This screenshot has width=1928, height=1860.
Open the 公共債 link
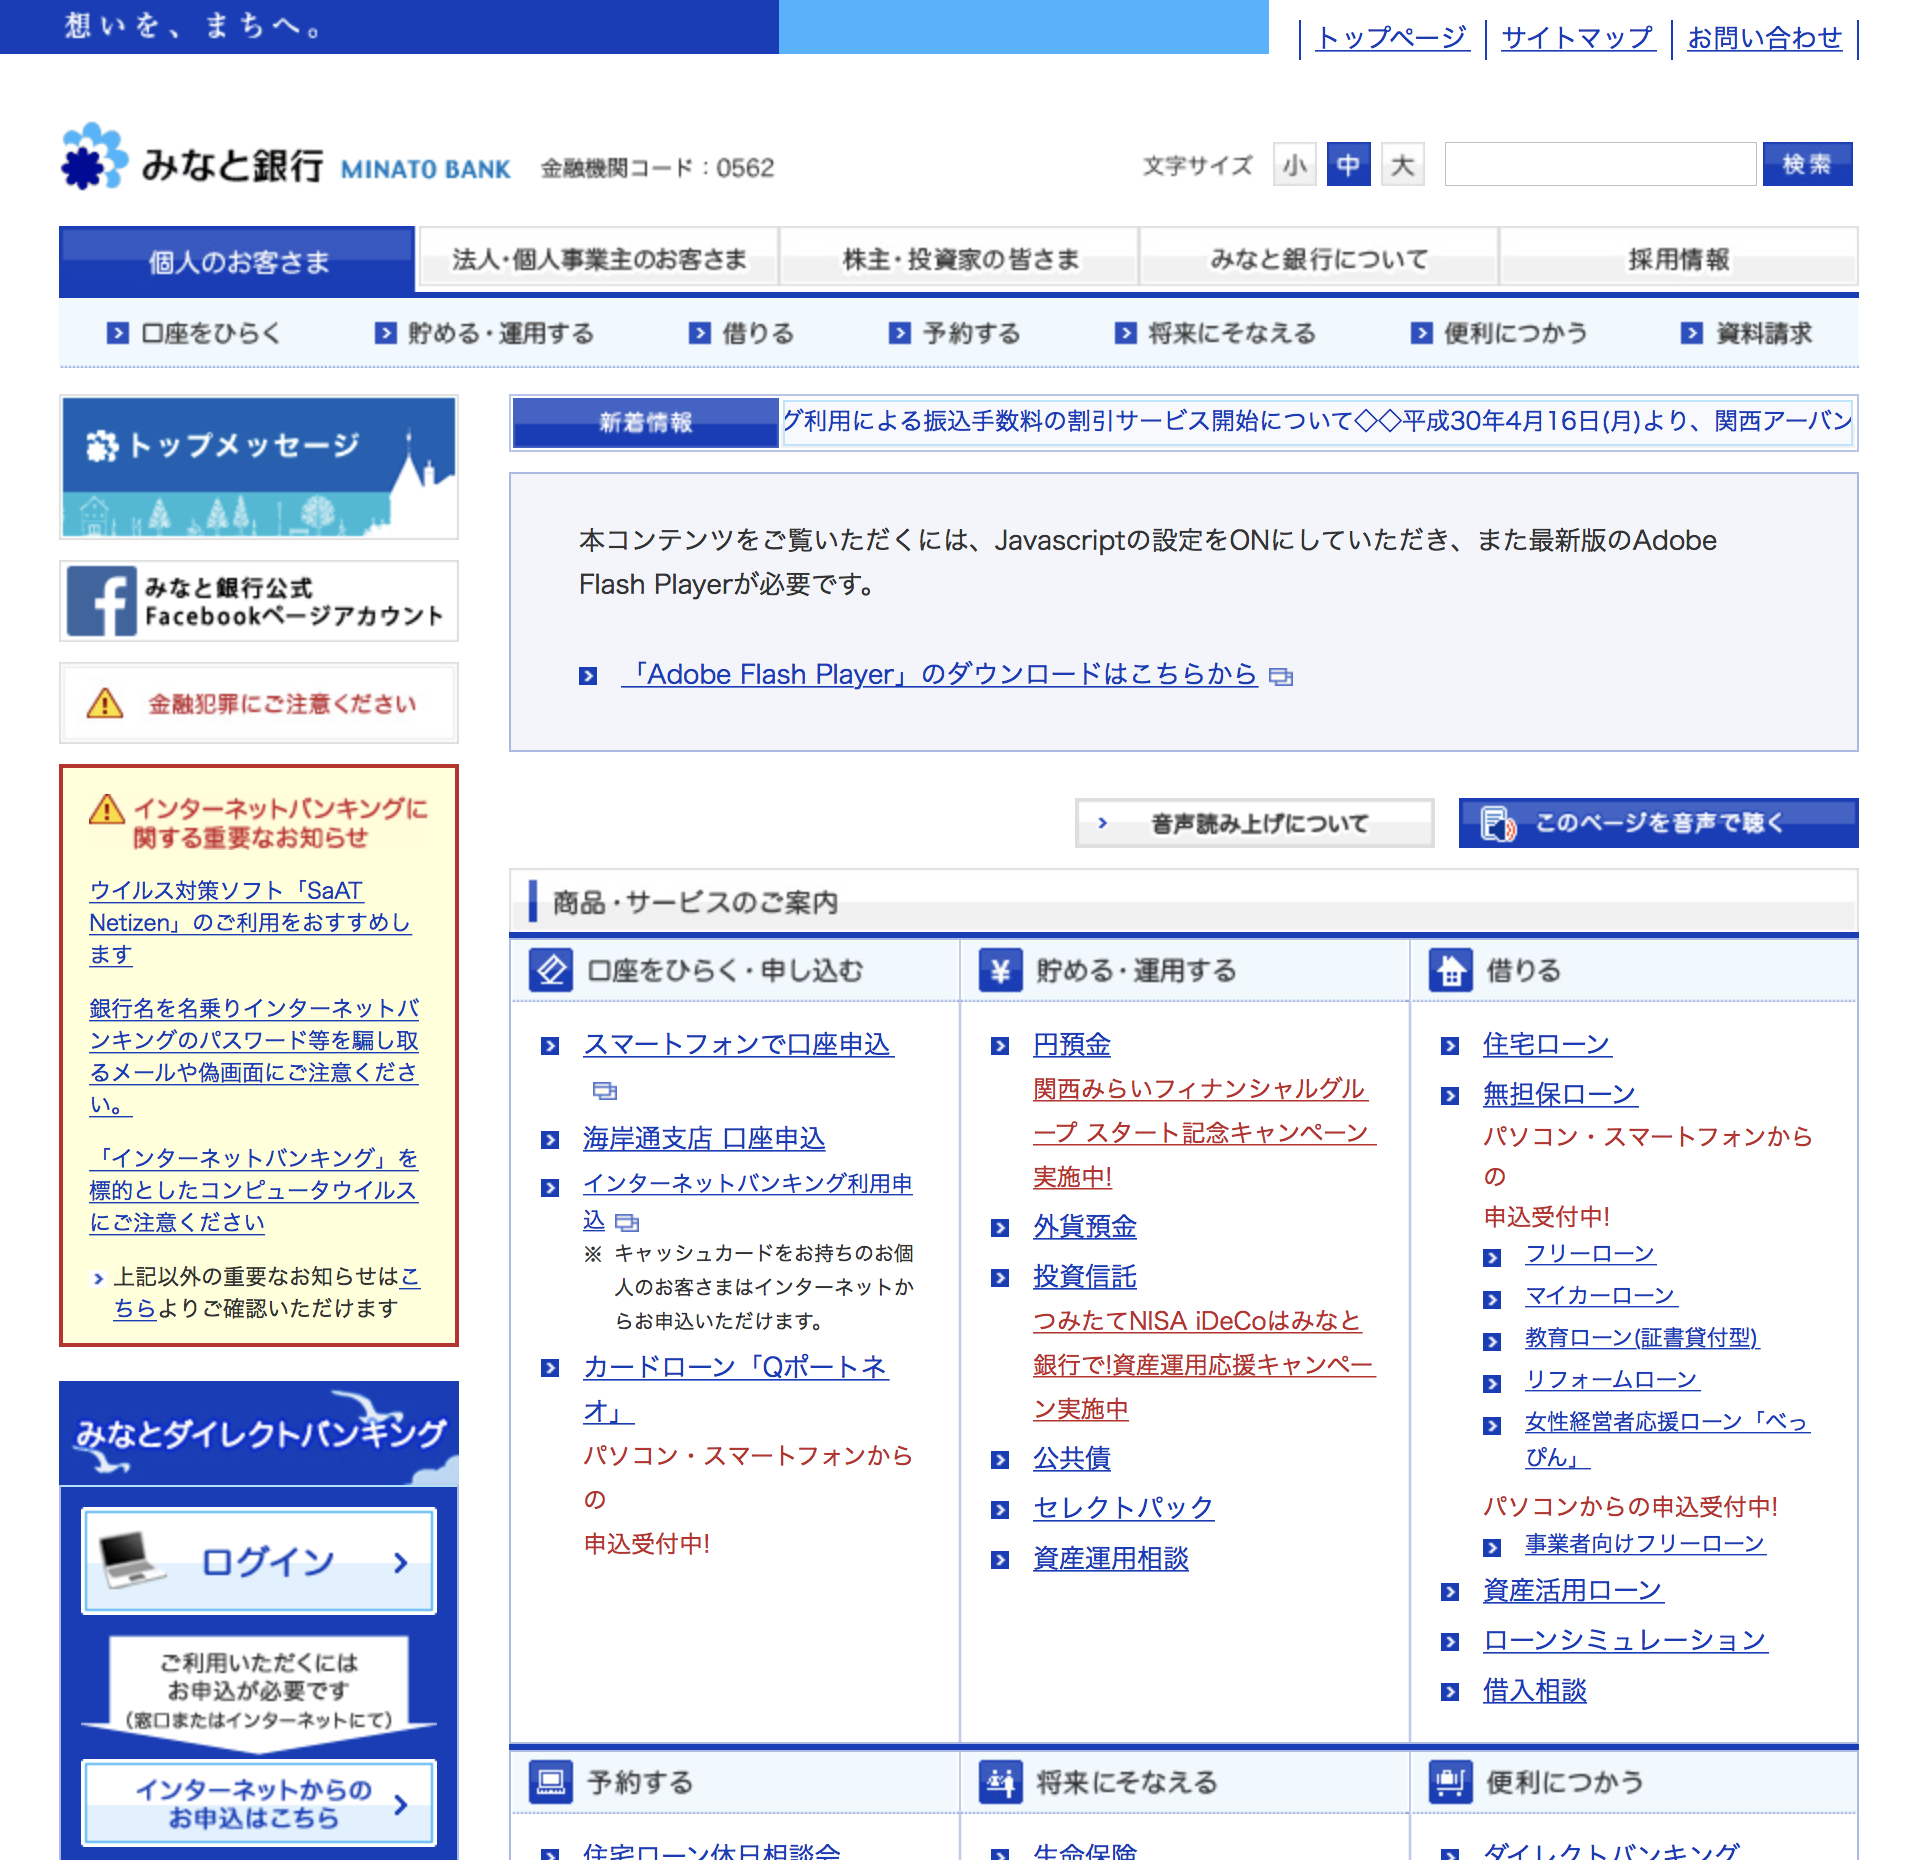pyautogui.click(x=1072, y=1459)
